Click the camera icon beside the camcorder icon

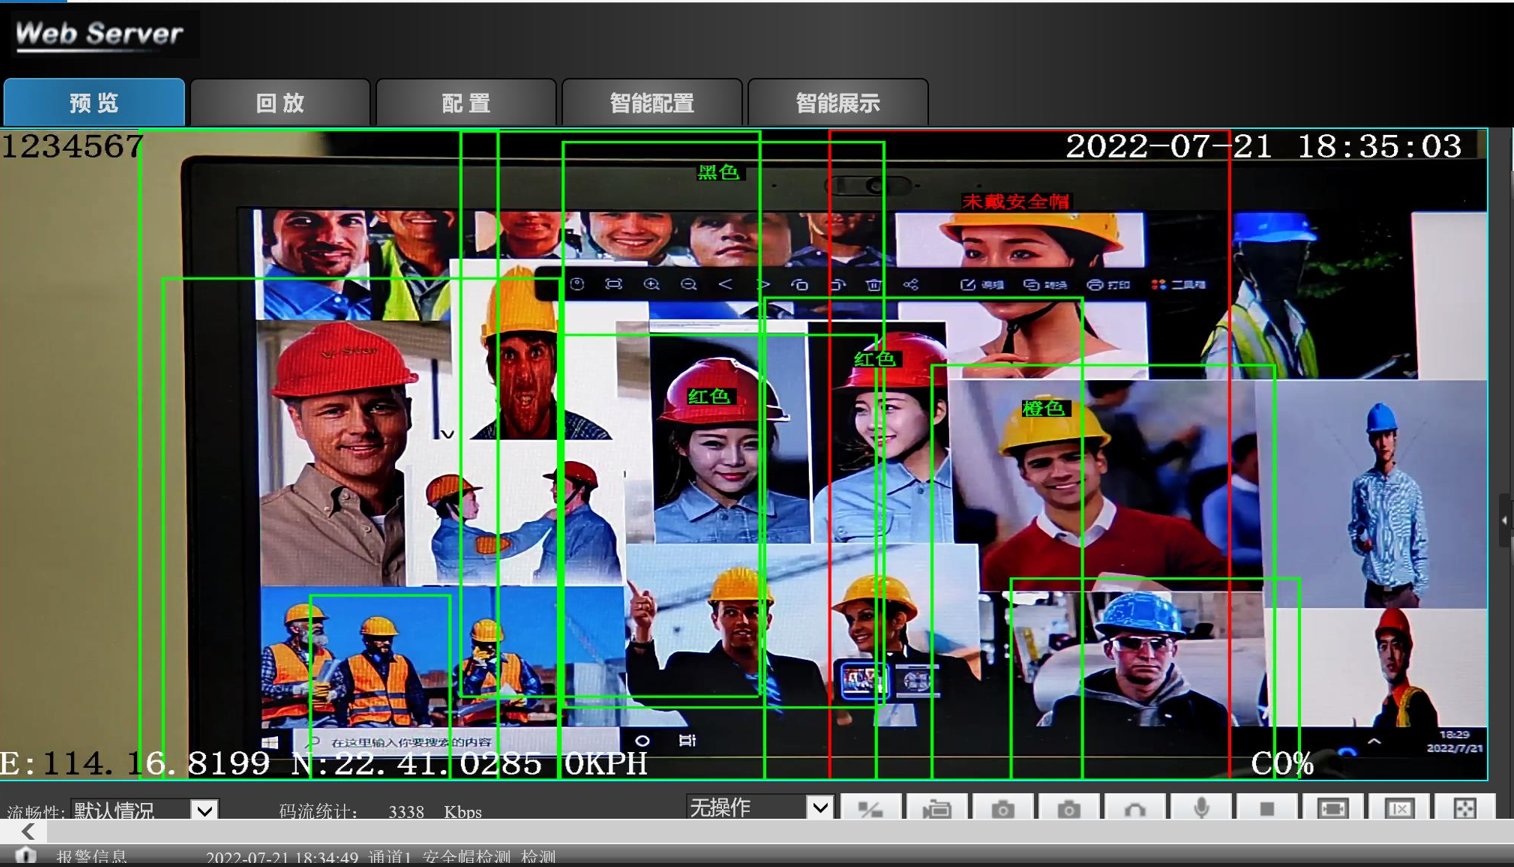coord(1003,808)
